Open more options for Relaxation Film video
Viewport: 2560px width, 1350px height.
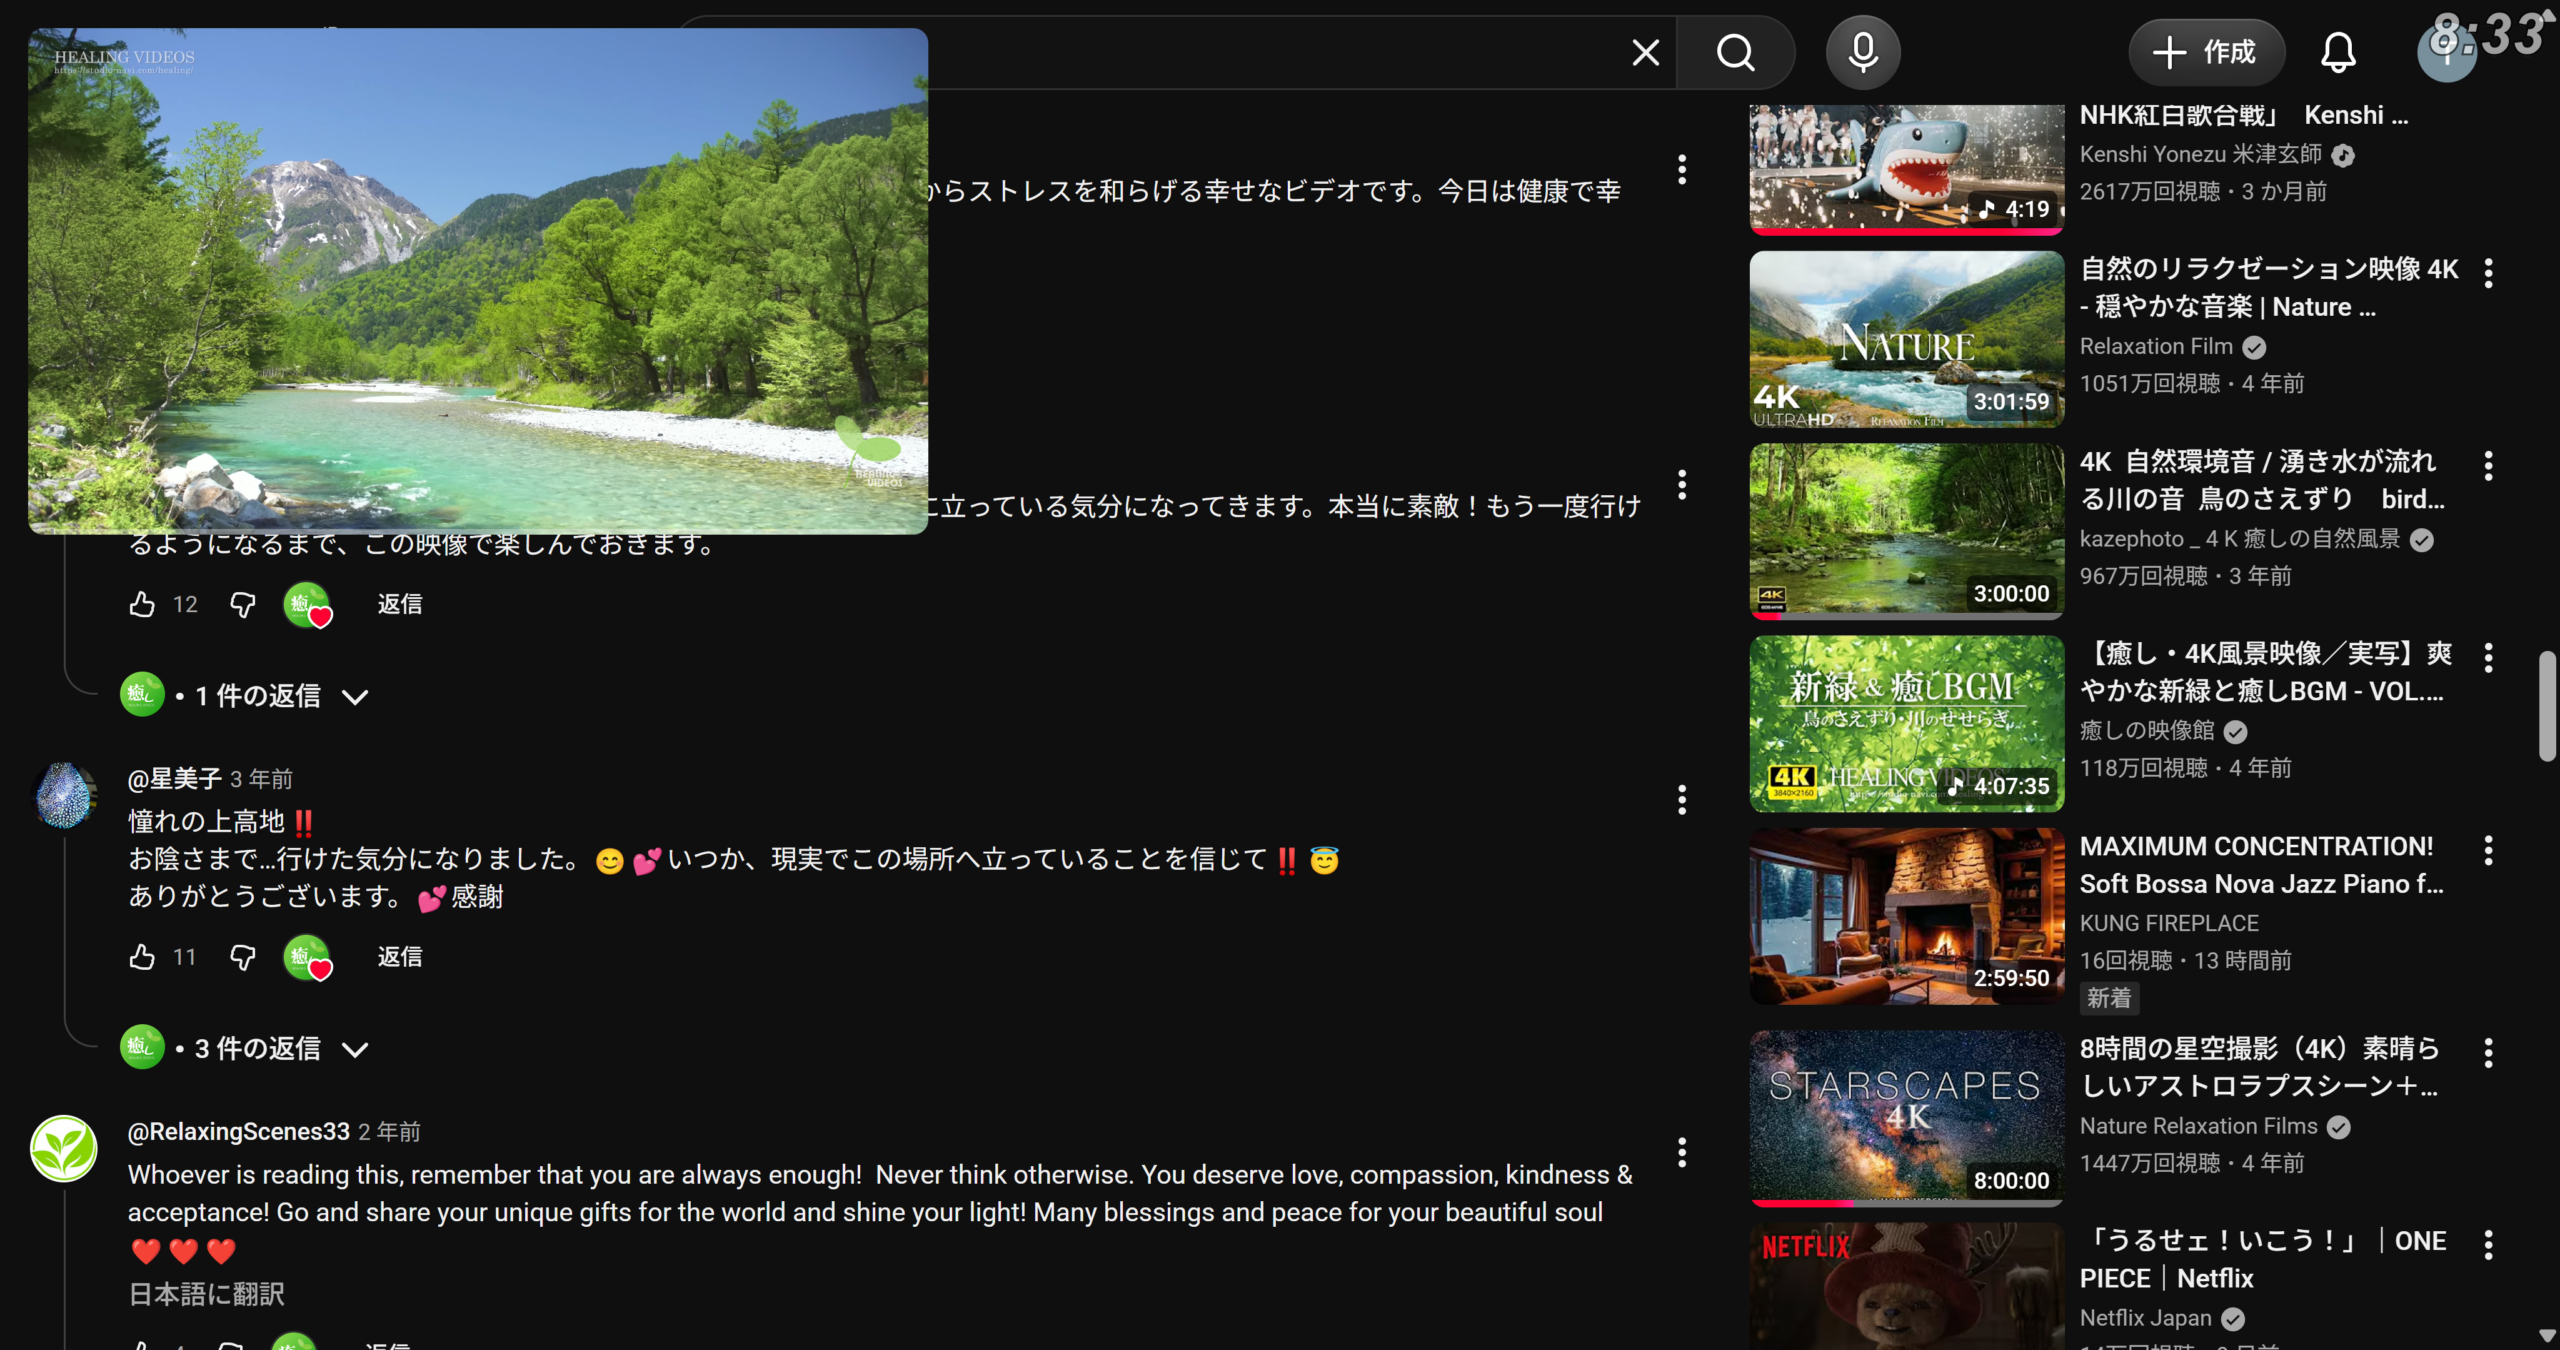[2488, 273]
